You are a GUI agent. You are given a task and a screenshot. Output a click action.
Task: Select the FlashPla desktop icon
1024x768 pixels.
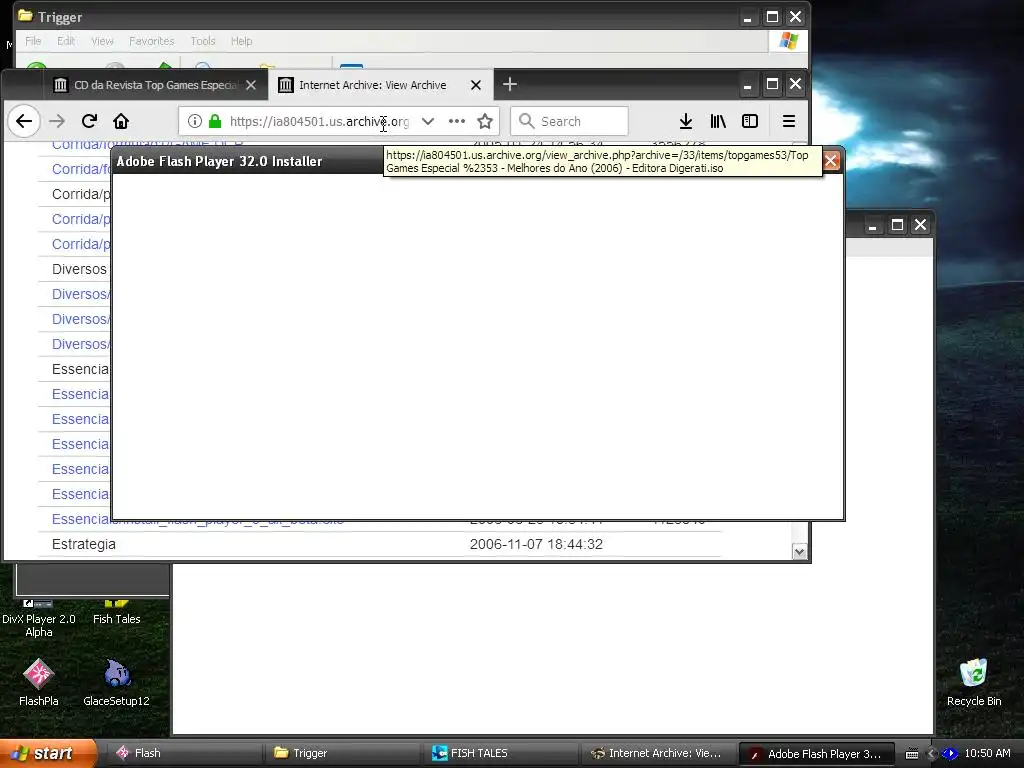click(x=39, y=683)
